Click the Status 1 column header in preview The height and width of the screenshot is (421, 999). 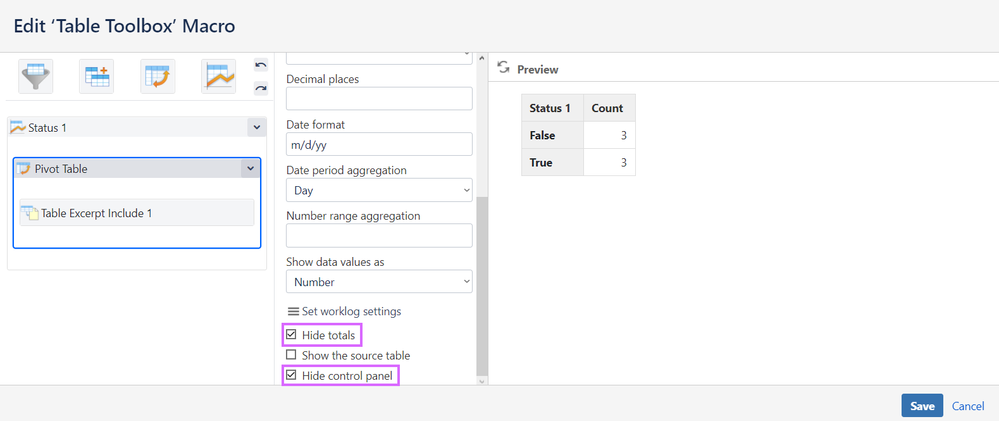point(550,108)
